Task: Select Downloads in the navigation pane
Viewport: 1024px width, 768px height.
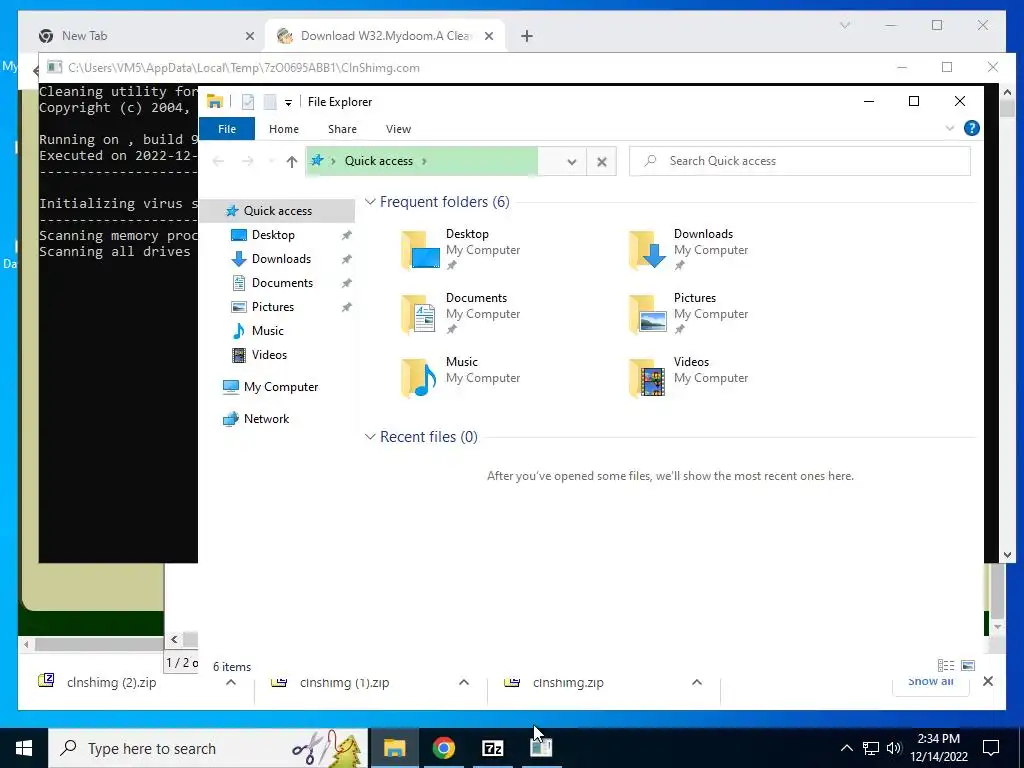Action: coord(281,259)
